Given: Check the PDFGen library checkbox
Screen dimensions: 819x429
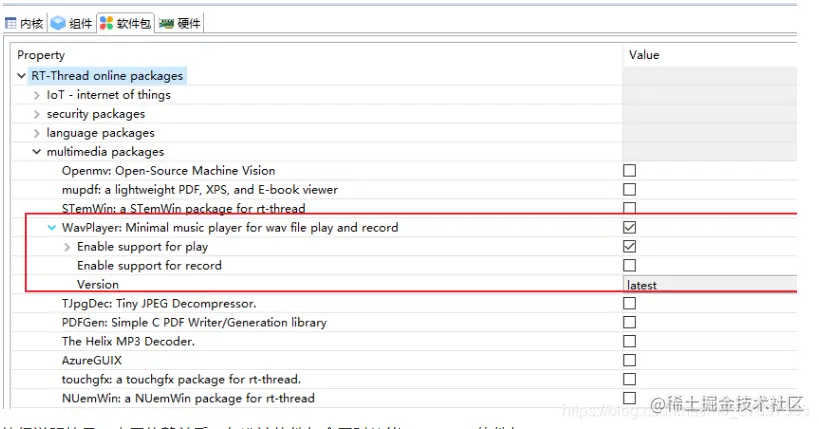Looking at the screenshot, I should pos(629,322).
